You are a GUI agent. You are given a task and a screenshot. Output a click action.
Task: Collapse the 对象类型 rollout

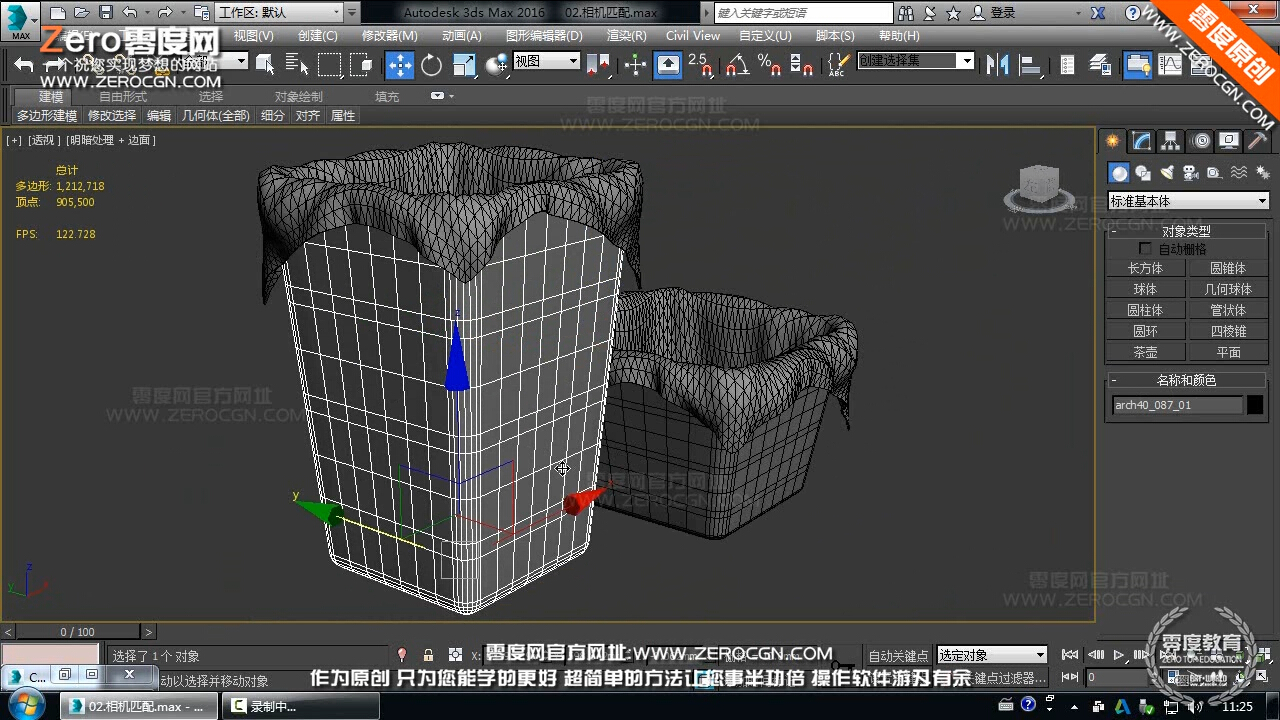point(1188,231)
